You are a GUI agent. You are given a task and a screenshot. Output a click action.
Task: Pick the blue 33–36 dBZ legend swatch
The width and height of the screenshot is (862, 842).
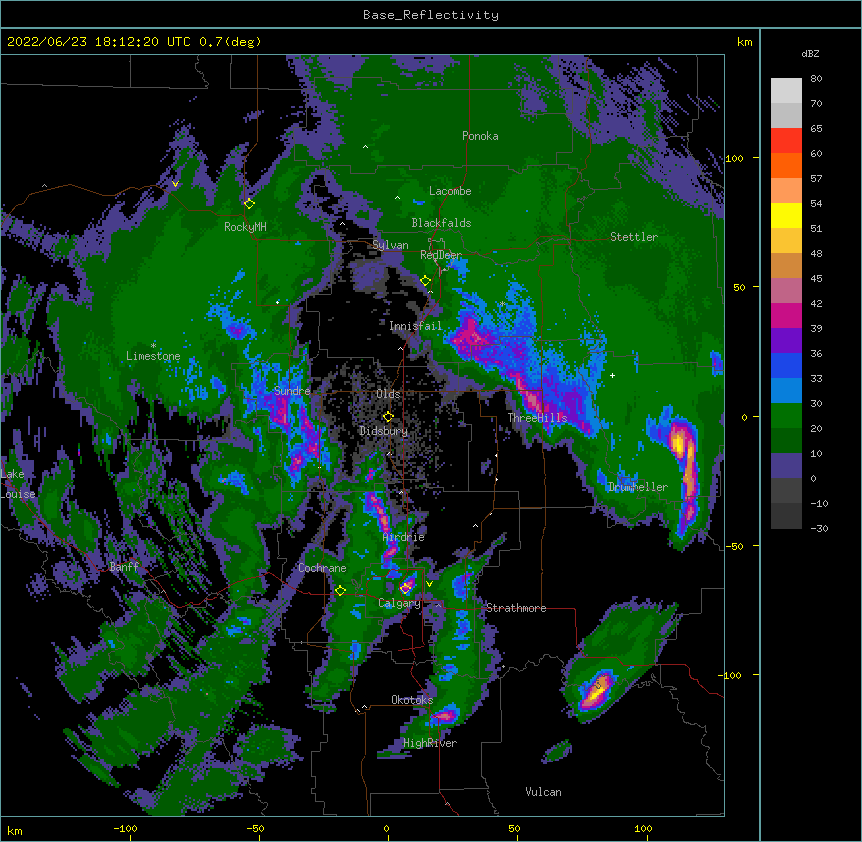point(786,366)
